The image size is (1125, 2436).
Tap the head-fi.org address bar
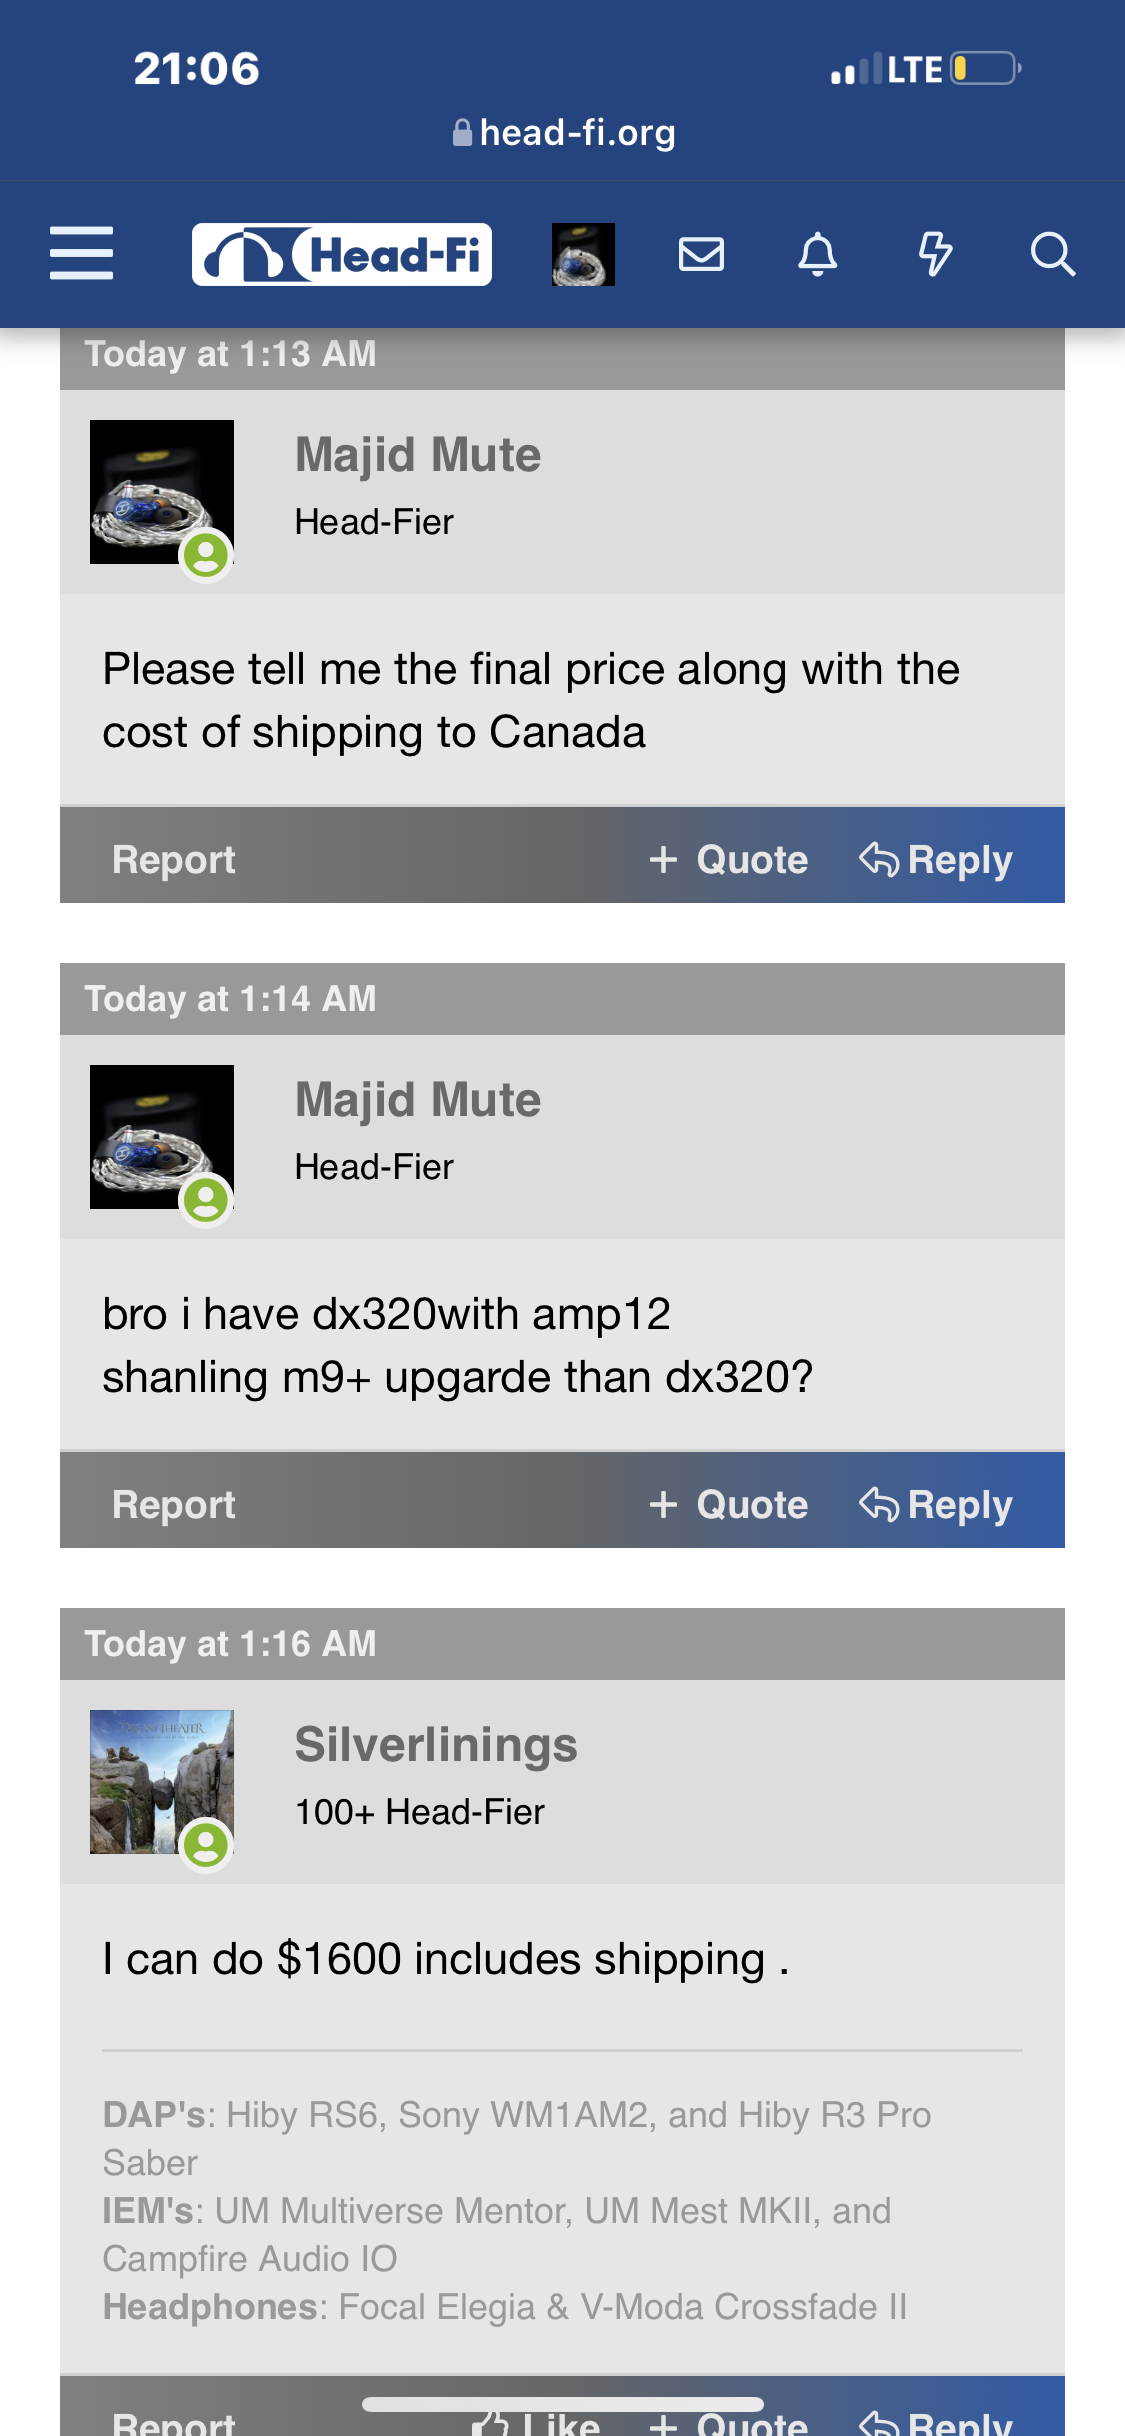[x=563, y=132]
